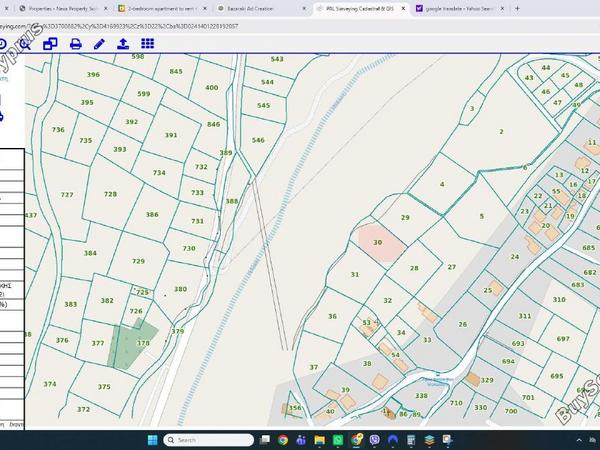Select parcel 338 on the map
Image resolution: width=600 pixels, height=450 pixels.
tap(421, 396)
